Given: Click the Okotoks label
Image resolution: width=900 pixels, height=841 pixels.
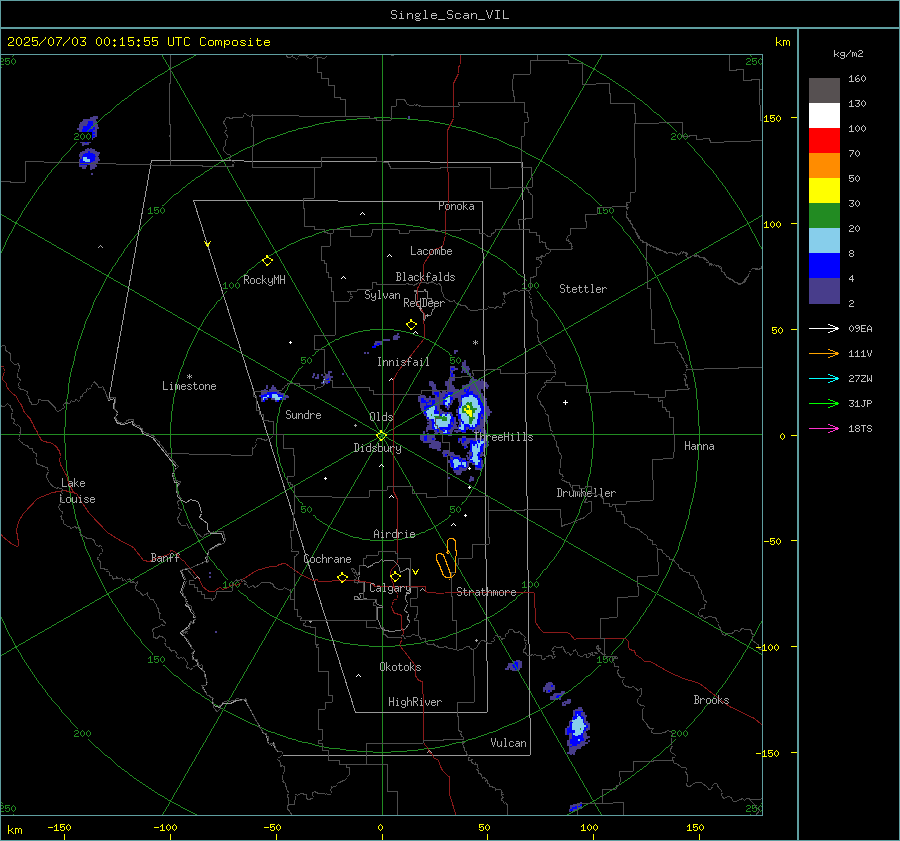Looking at the screenshot, I should [400, 667].
